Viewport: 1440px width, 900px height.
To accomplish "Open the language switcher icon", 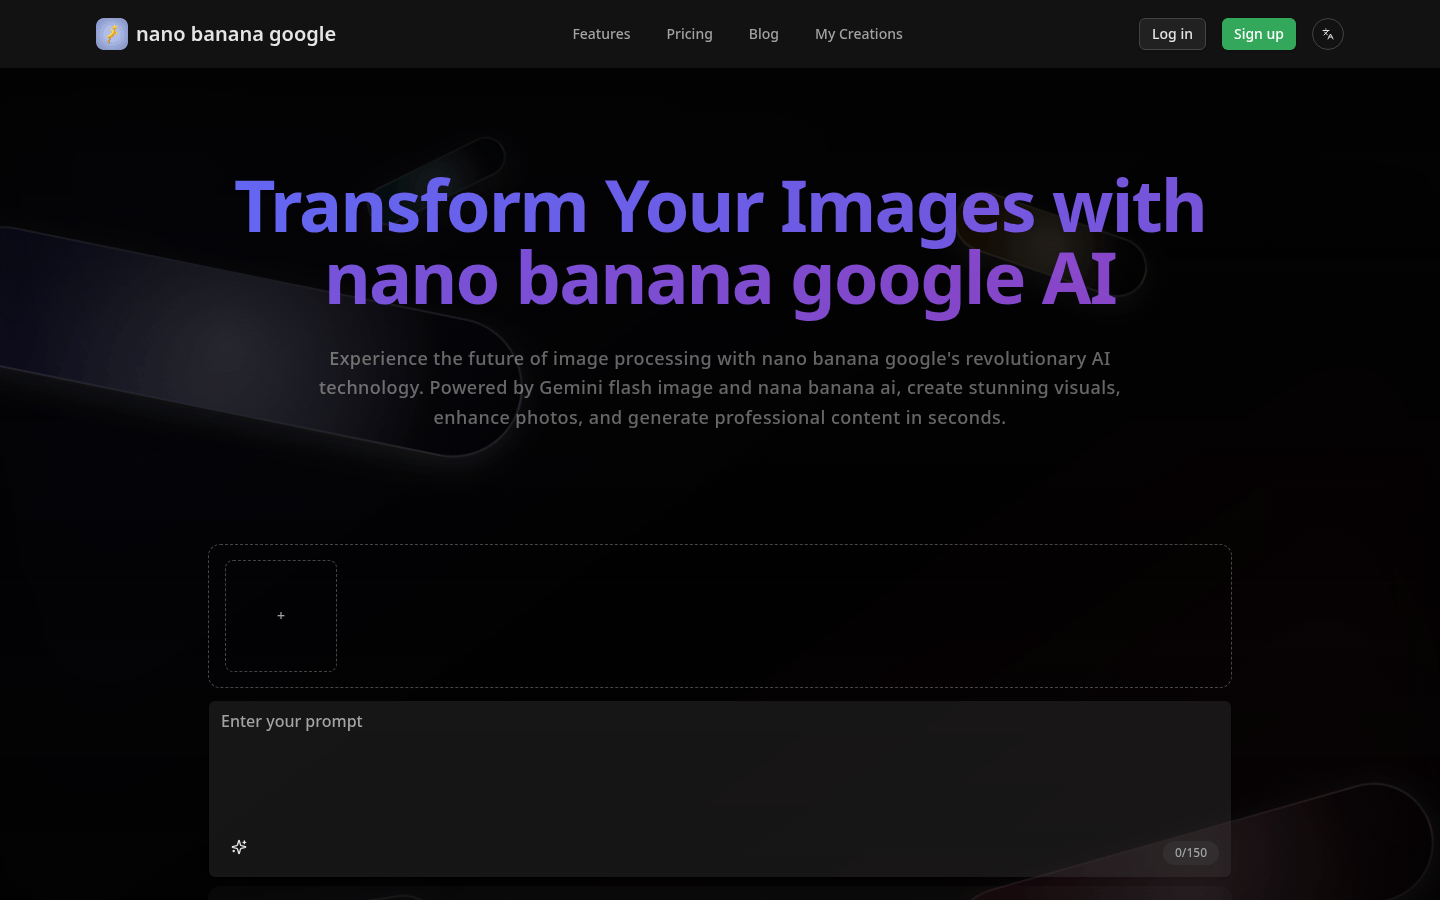I will coord(1327,34).
